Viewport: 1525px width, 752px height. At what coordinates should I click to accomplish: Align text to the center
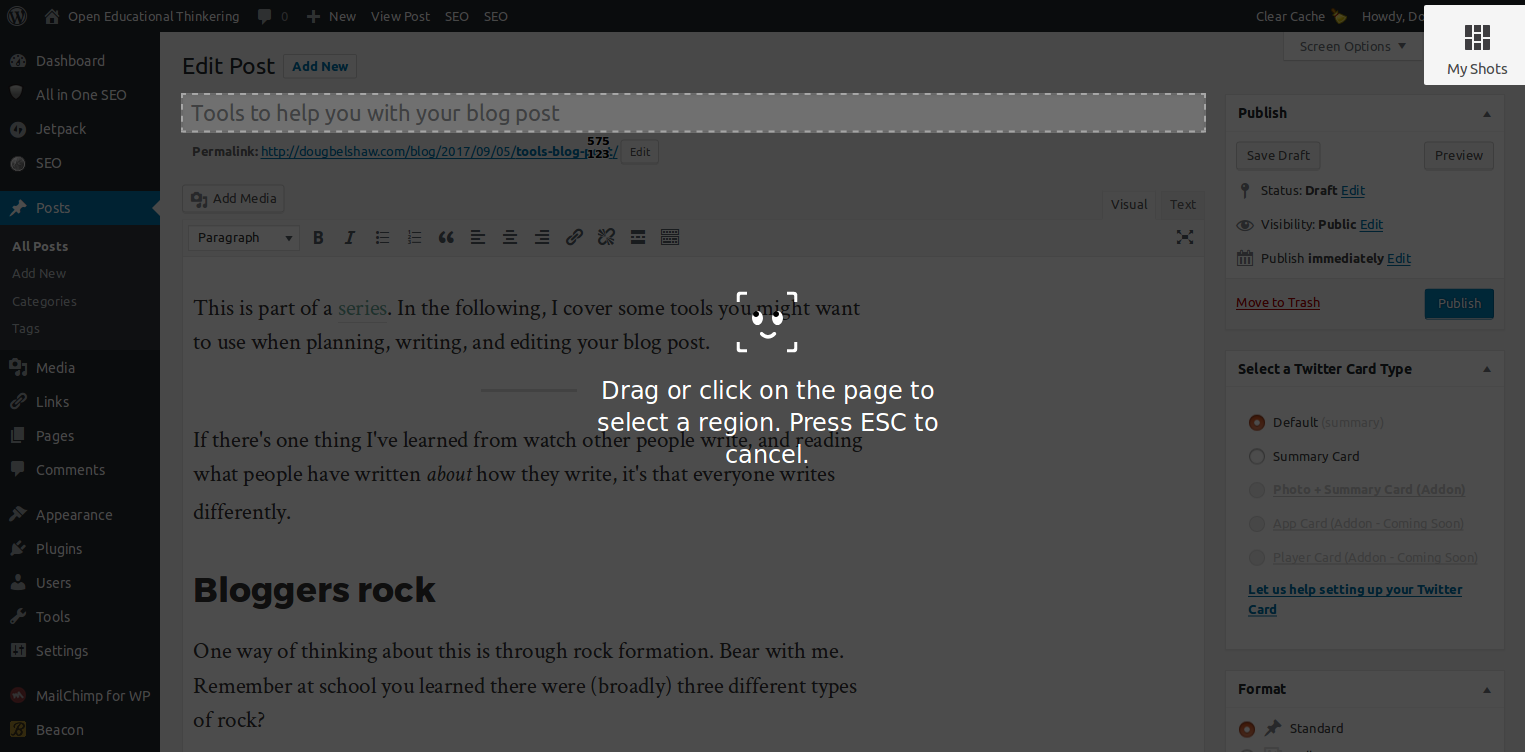pyautogui.click(x=510, y=237)
